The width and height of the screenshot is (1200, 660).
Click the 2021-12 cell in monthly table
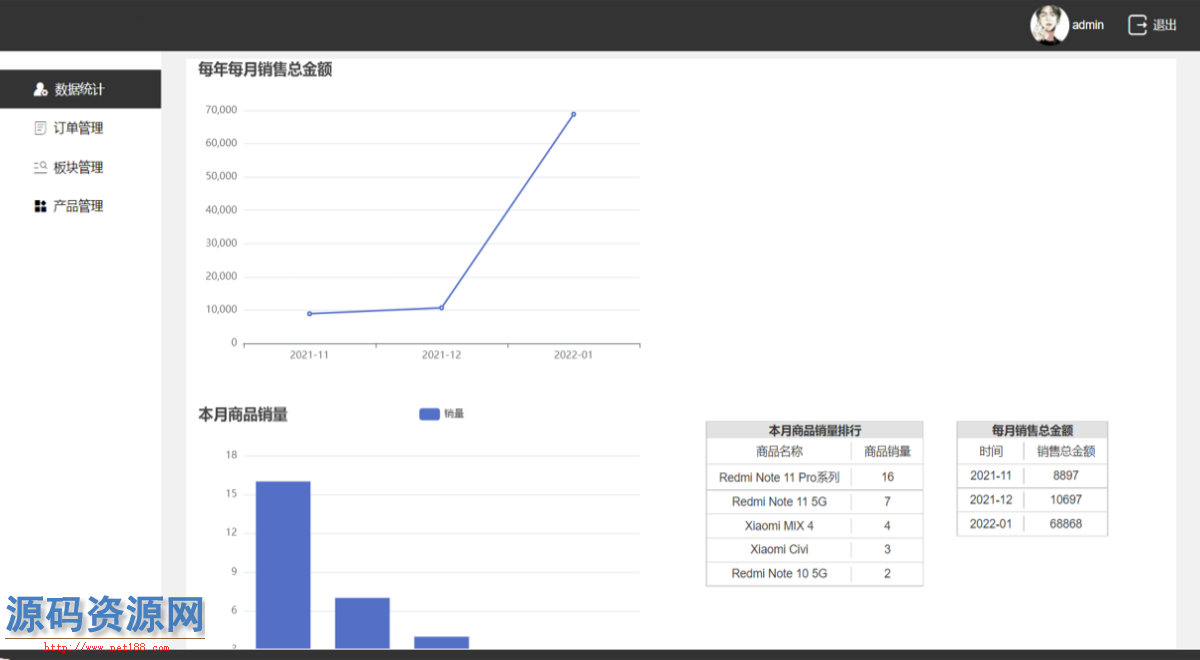(991, 500)
